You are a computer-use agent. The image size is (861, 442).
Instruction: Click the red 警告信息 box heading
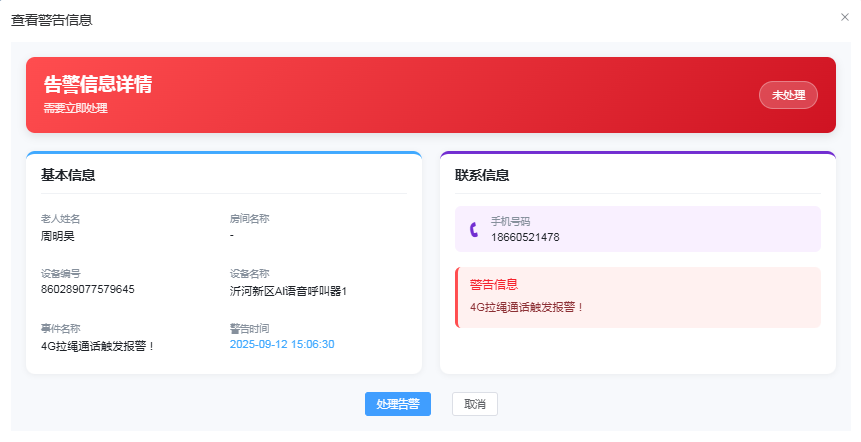[493, 284]
